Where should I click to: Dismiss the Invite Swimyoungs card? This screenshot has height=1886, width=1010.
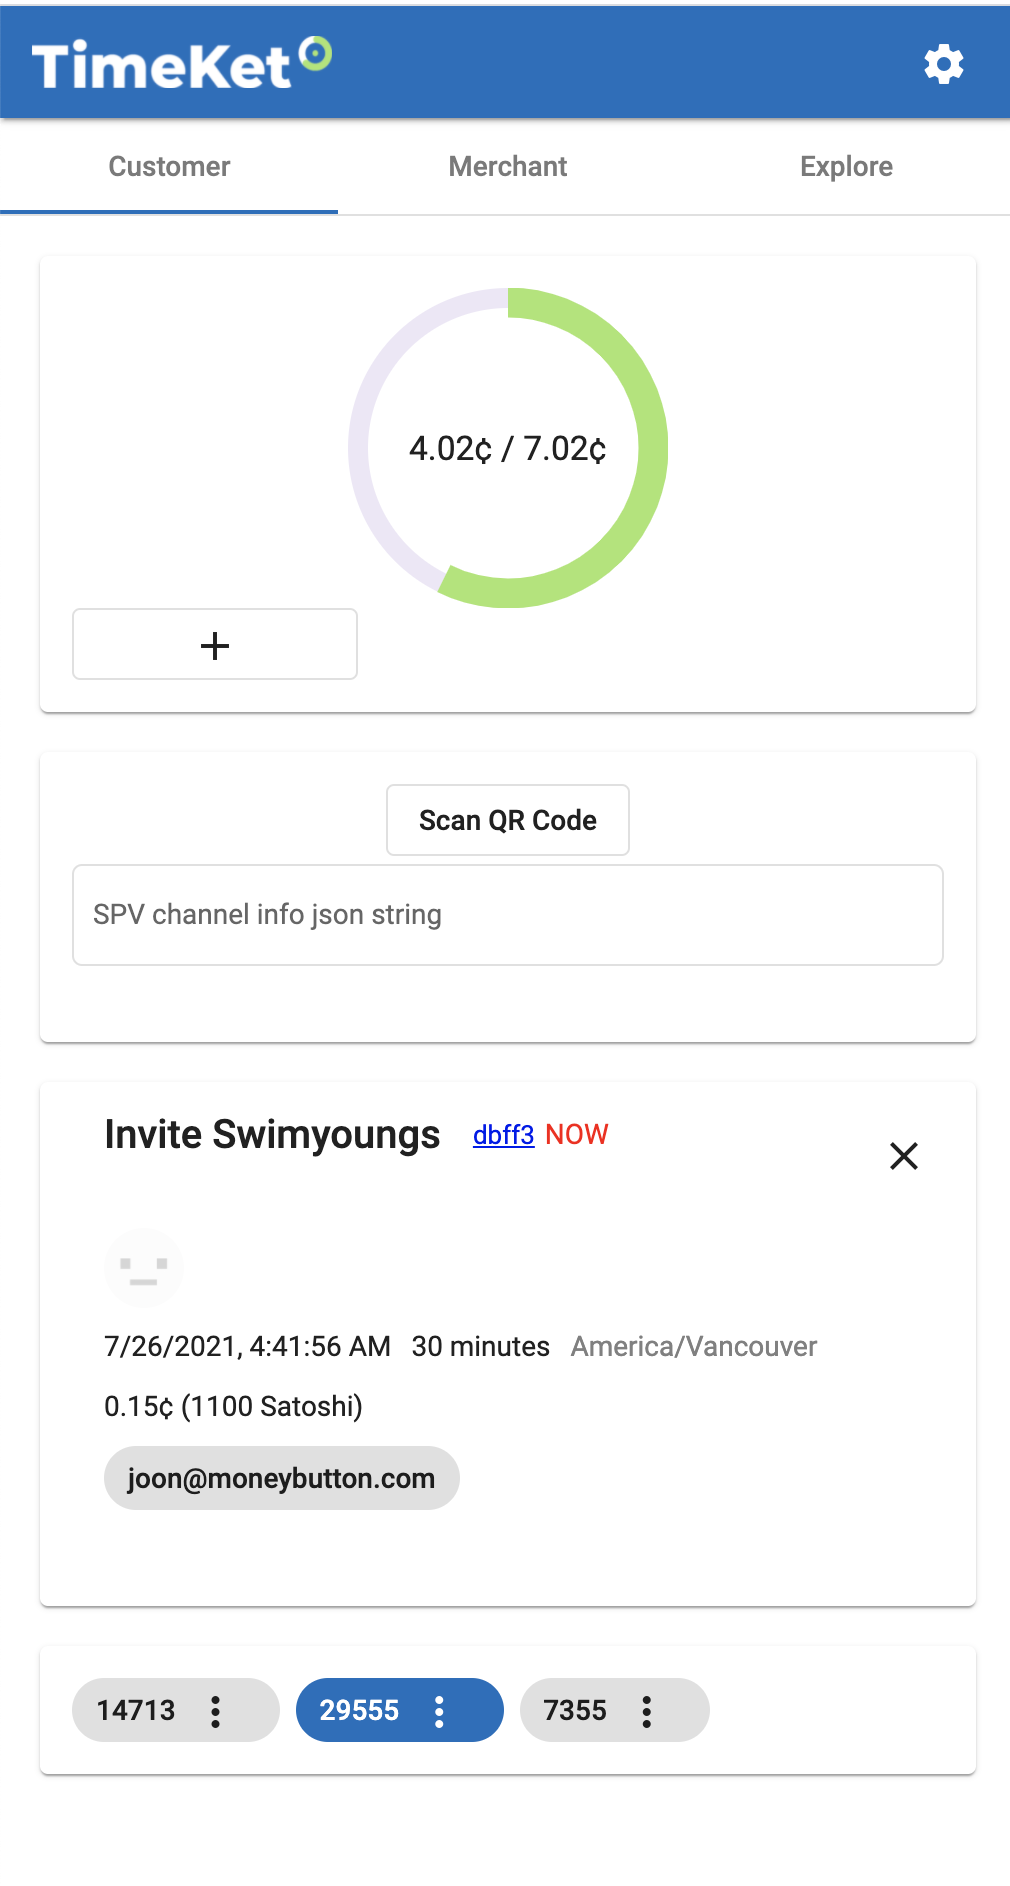pos(903,1156)
